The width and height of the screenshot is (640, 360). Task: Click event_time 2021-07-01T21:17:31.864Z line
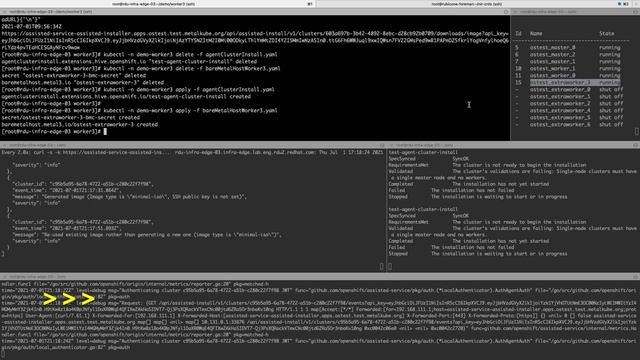[x=67, y=190]
